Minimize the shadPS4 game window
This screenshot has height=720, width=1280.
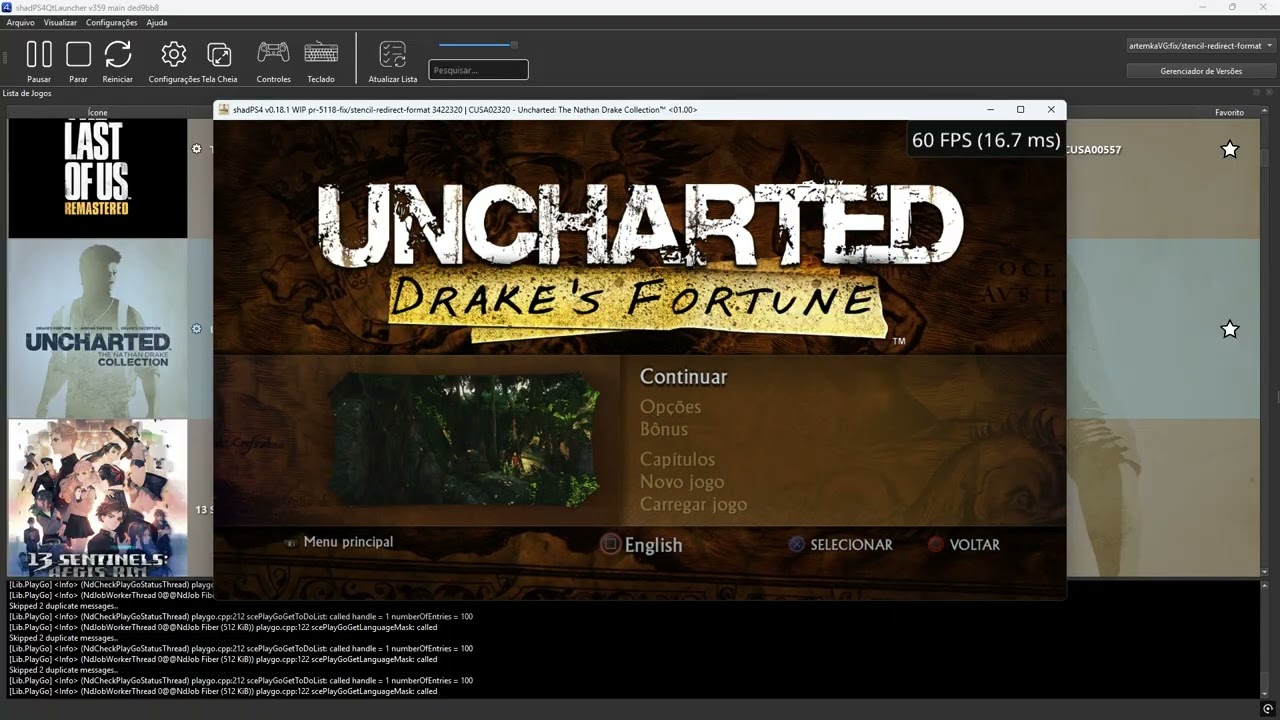(990, 110)
